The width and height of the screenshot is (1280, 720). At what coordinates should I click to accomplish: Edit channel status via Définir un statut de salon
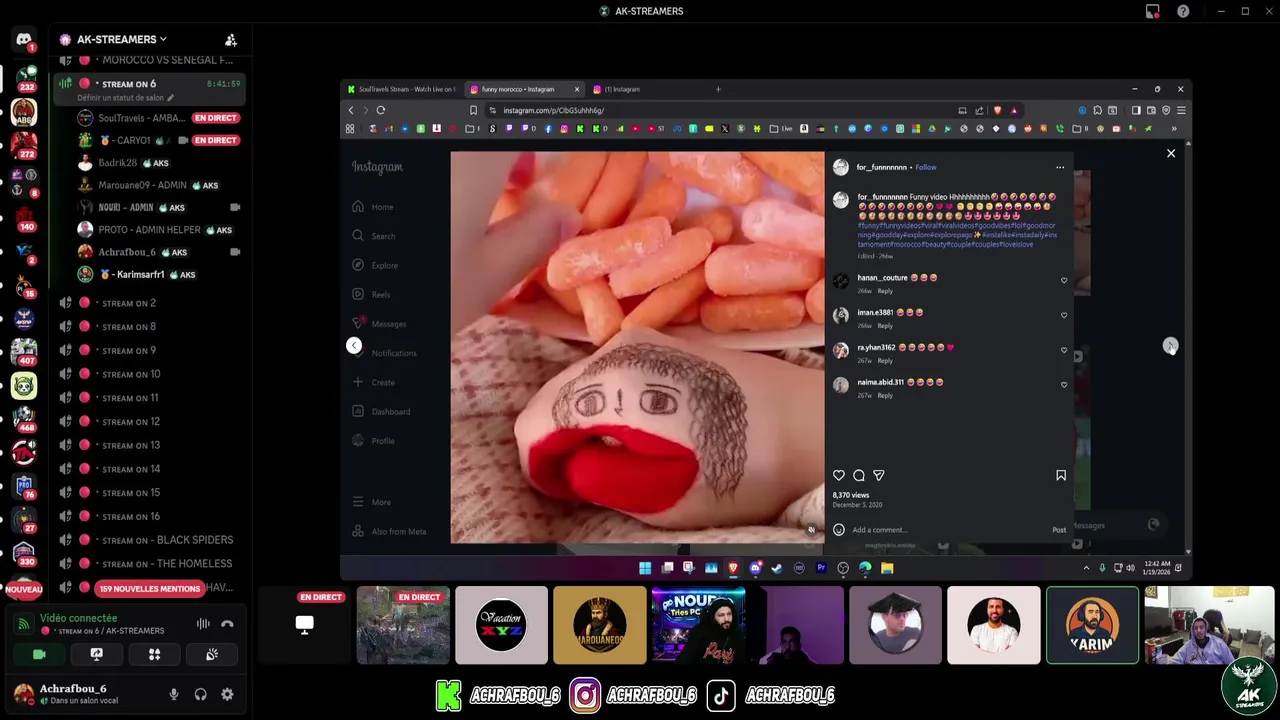(x=126, y=98)
